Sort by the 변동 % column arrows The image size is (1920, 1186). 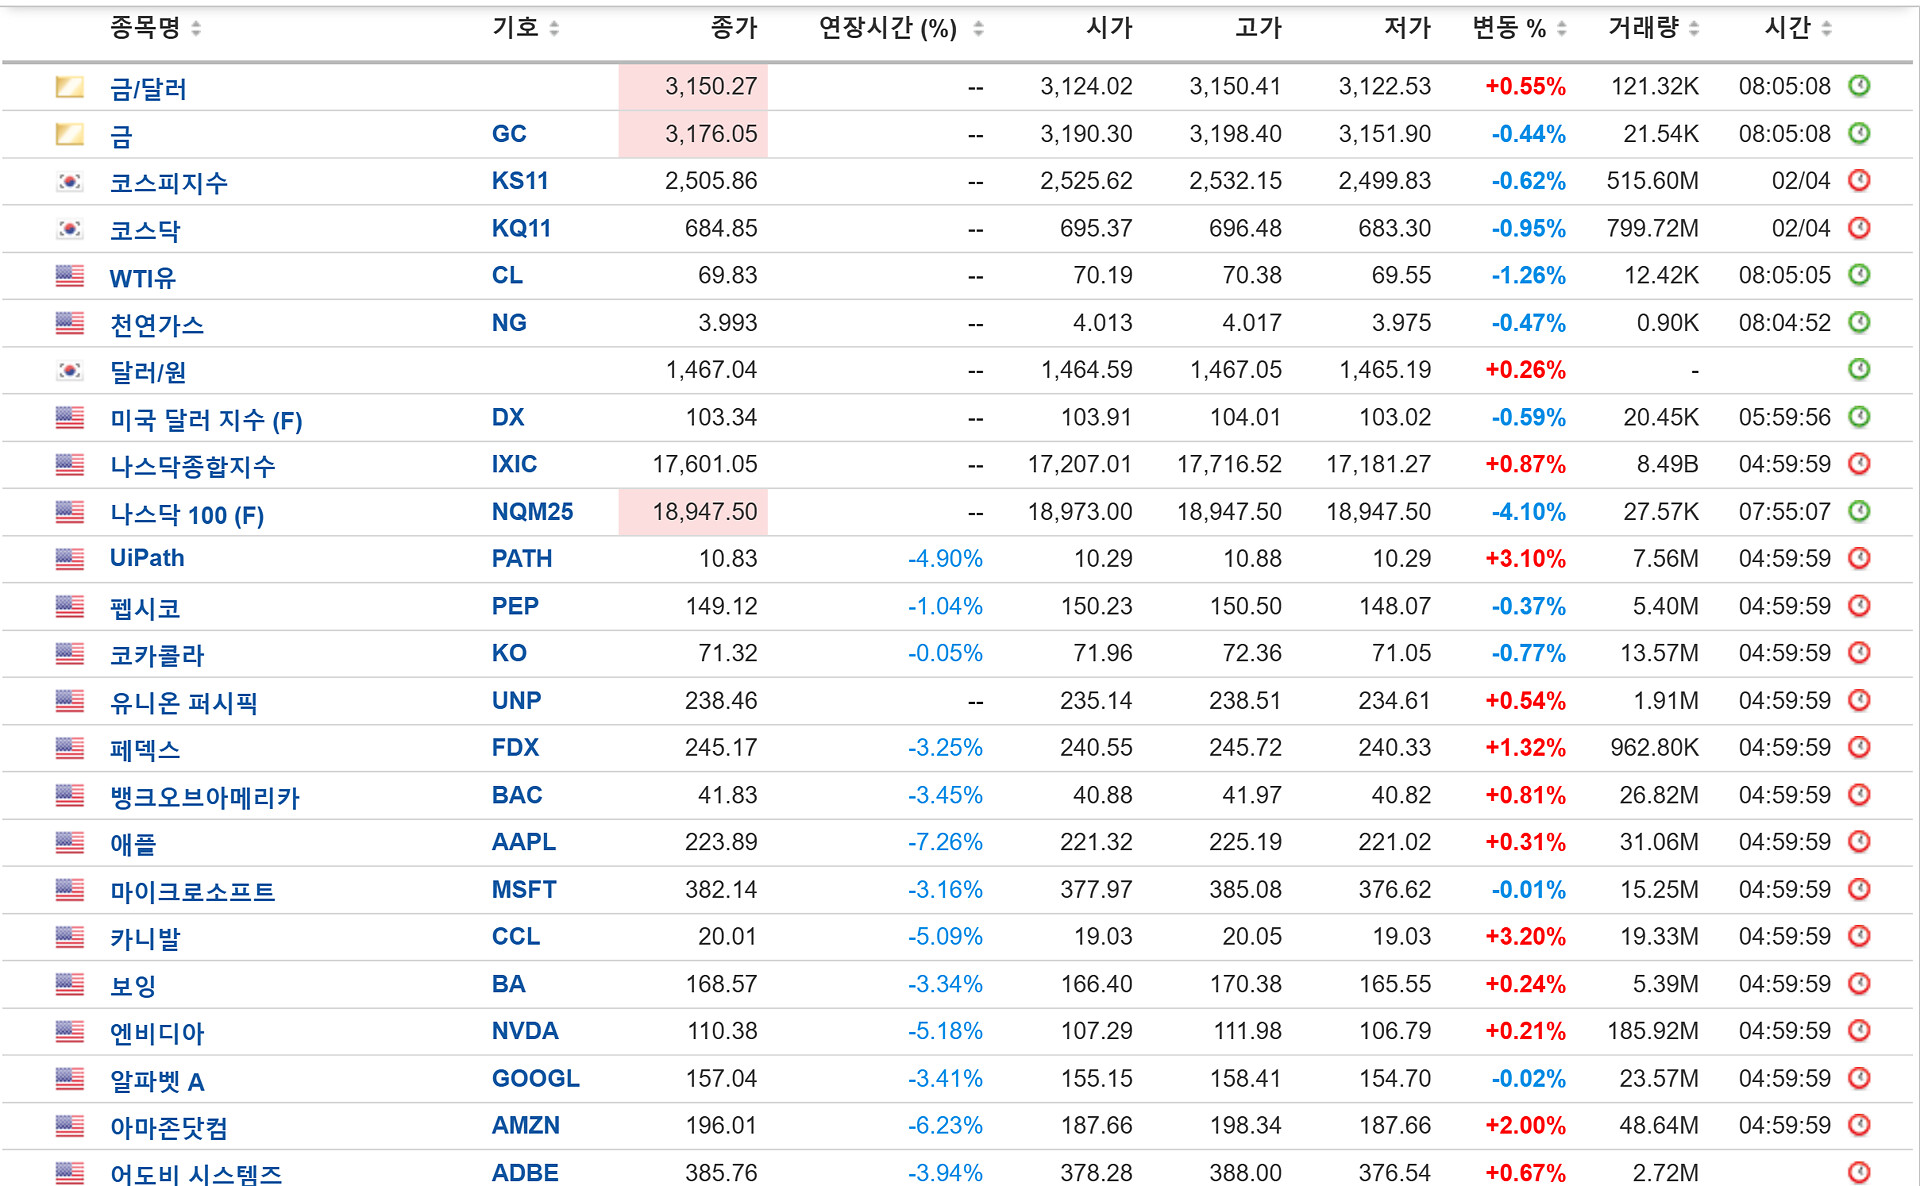1562,29
